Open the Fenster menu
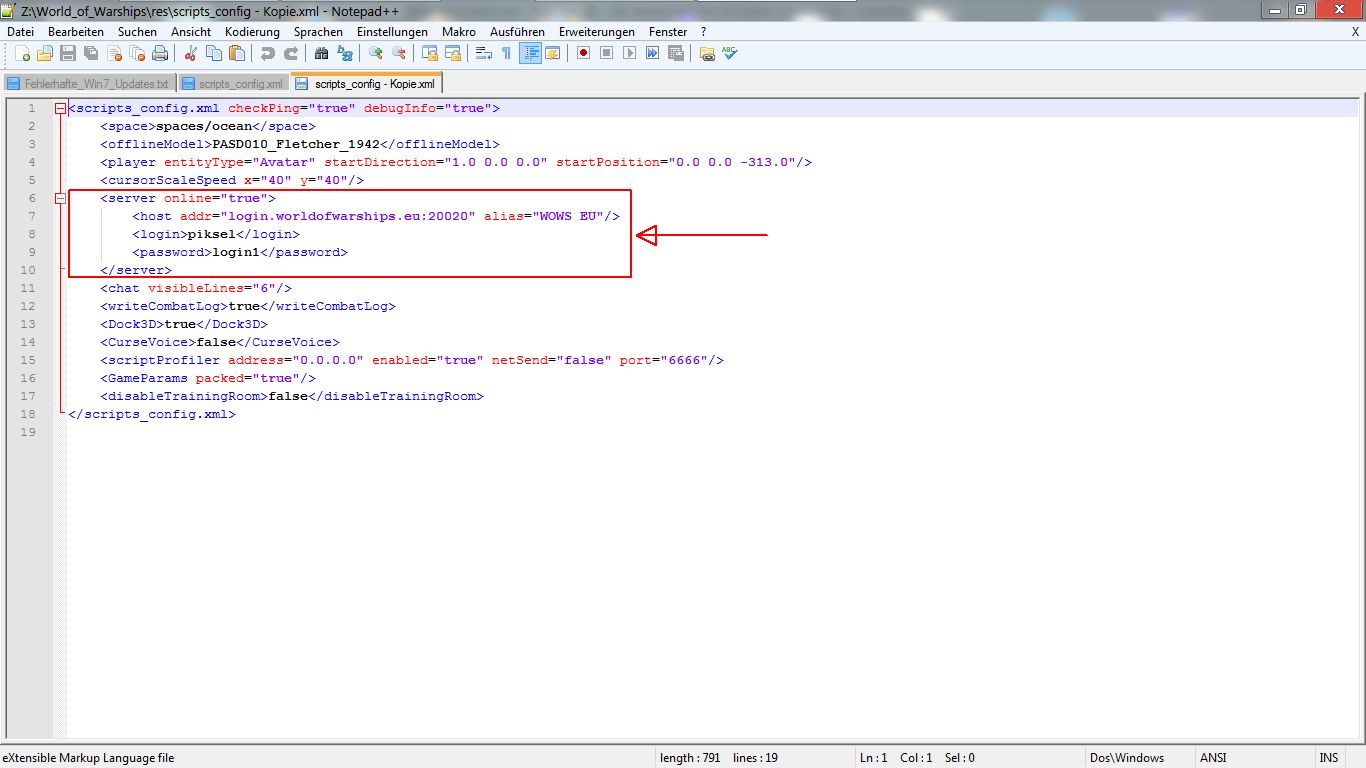This screenshot has height=768, width=1366. pyautogui.click(x=667, y=32)
